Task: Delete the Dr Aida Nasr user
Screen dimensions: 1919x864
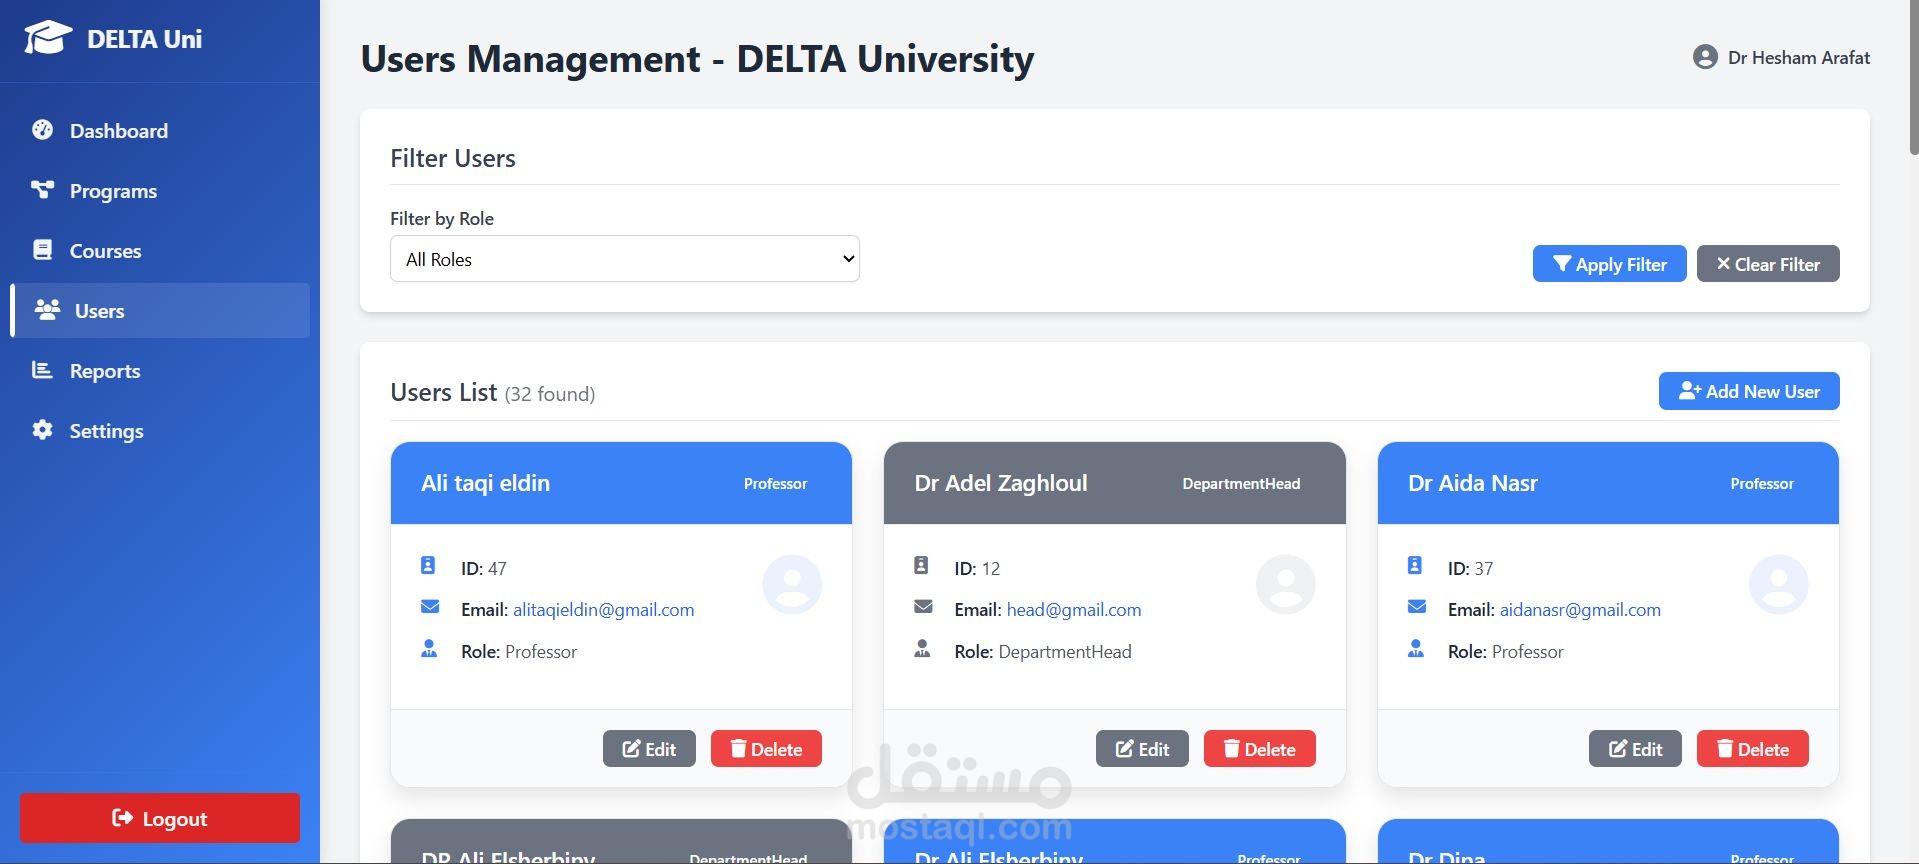Action: click(x=1753, y=749)
